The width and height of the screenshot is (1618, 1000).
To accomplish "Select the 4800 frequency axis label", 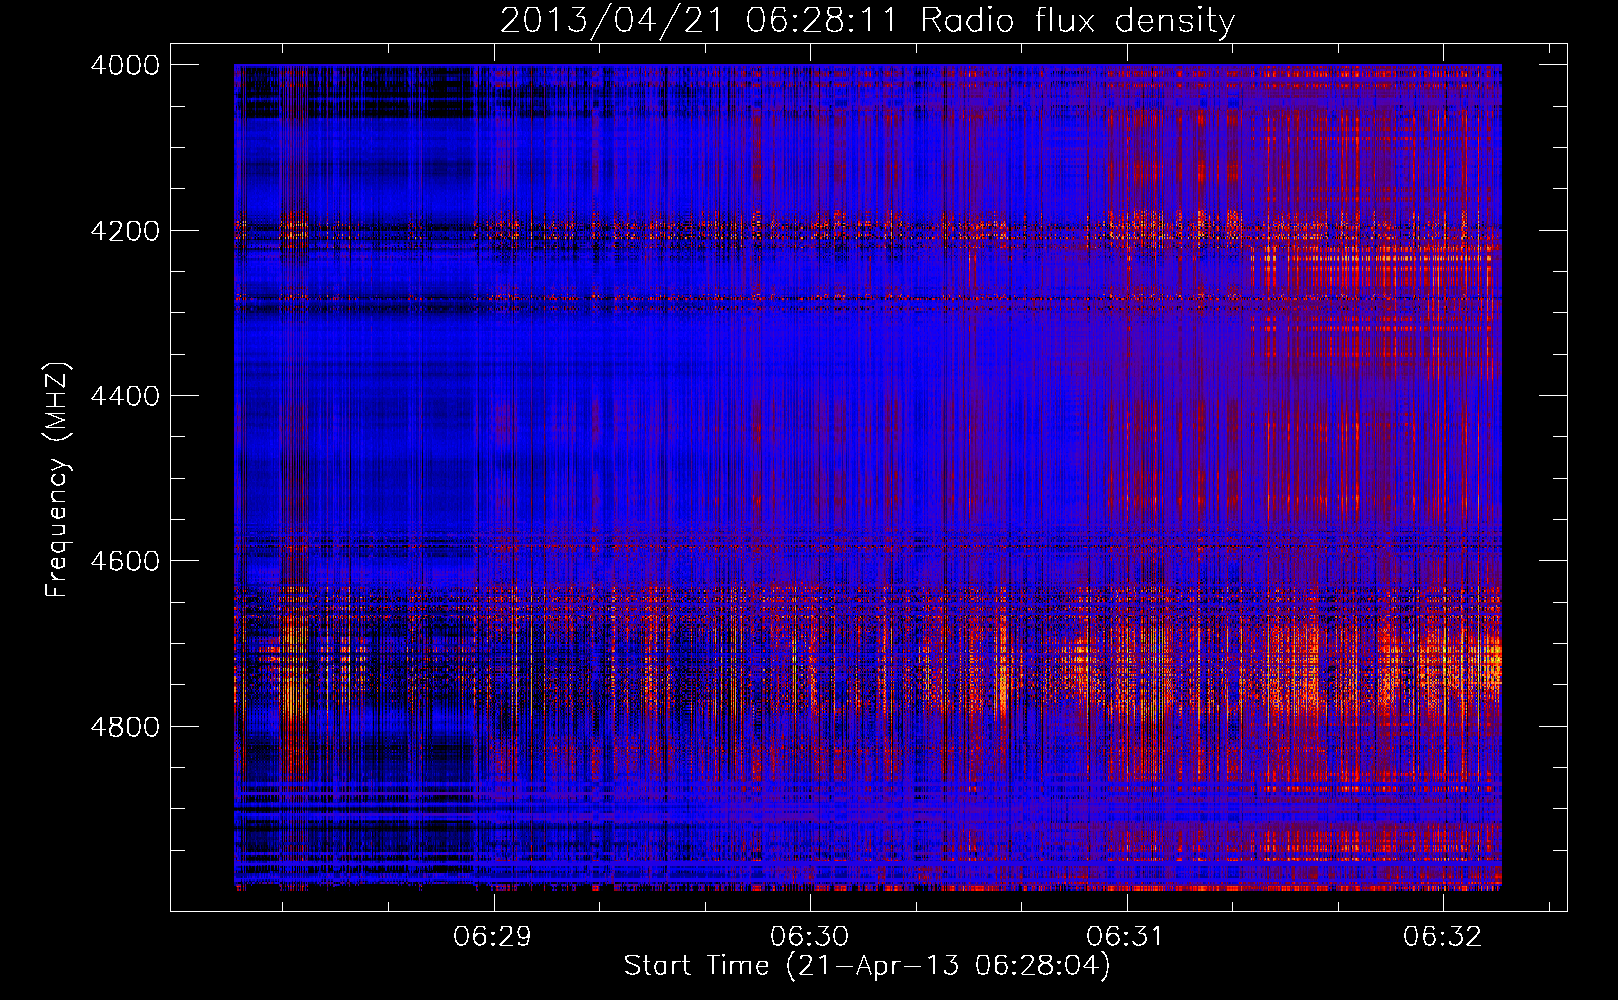I will [125, 727].
